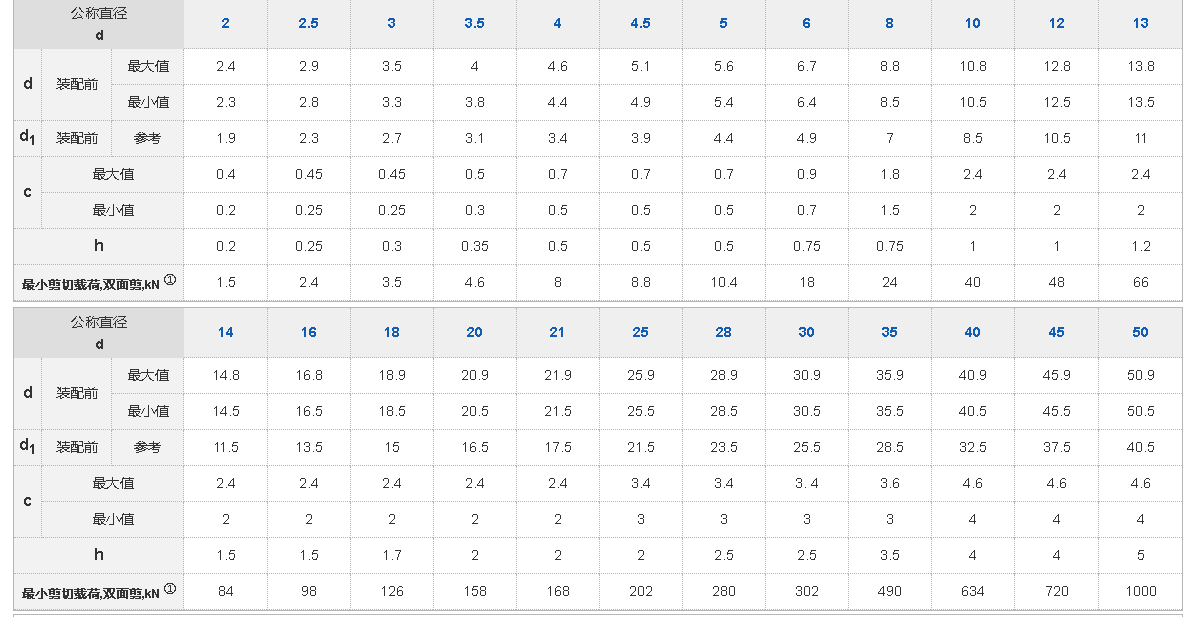1200x617 pixels.
Task: Select the blue diameter 4.5 header link
Action: tap(641, 23)
